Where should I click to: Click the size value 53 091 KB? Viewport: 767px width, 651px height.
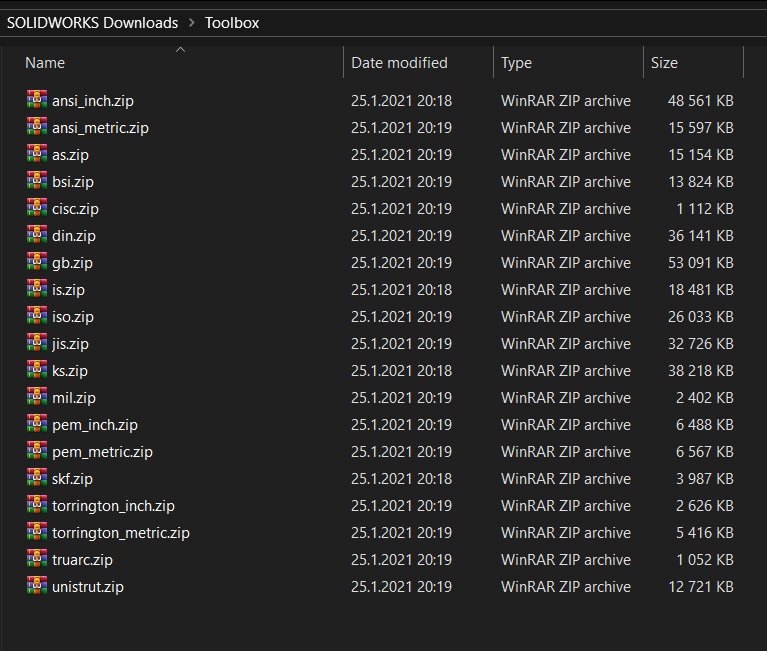point(700,263)
